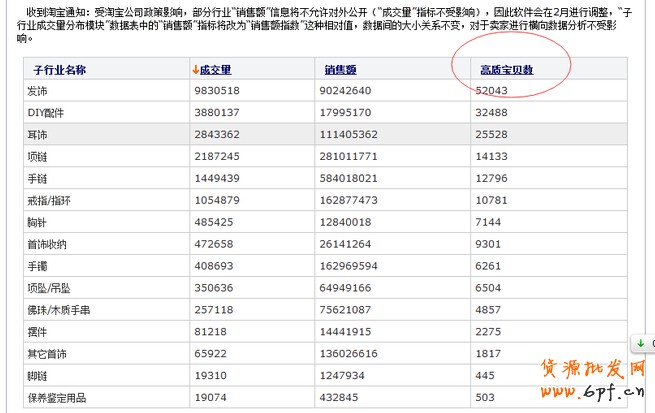Select the 首饰收纳 category cell

[47, 244]
